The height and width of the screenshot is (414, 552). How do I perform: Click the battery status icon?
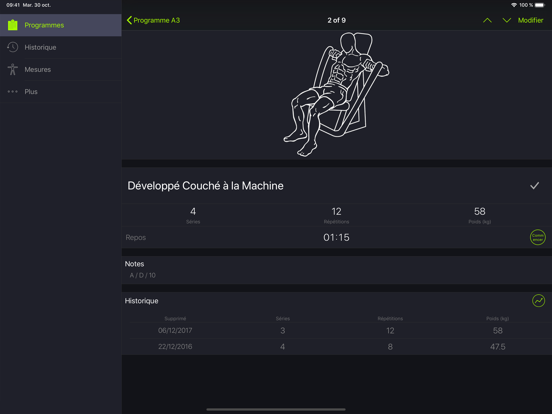(539, 5)
